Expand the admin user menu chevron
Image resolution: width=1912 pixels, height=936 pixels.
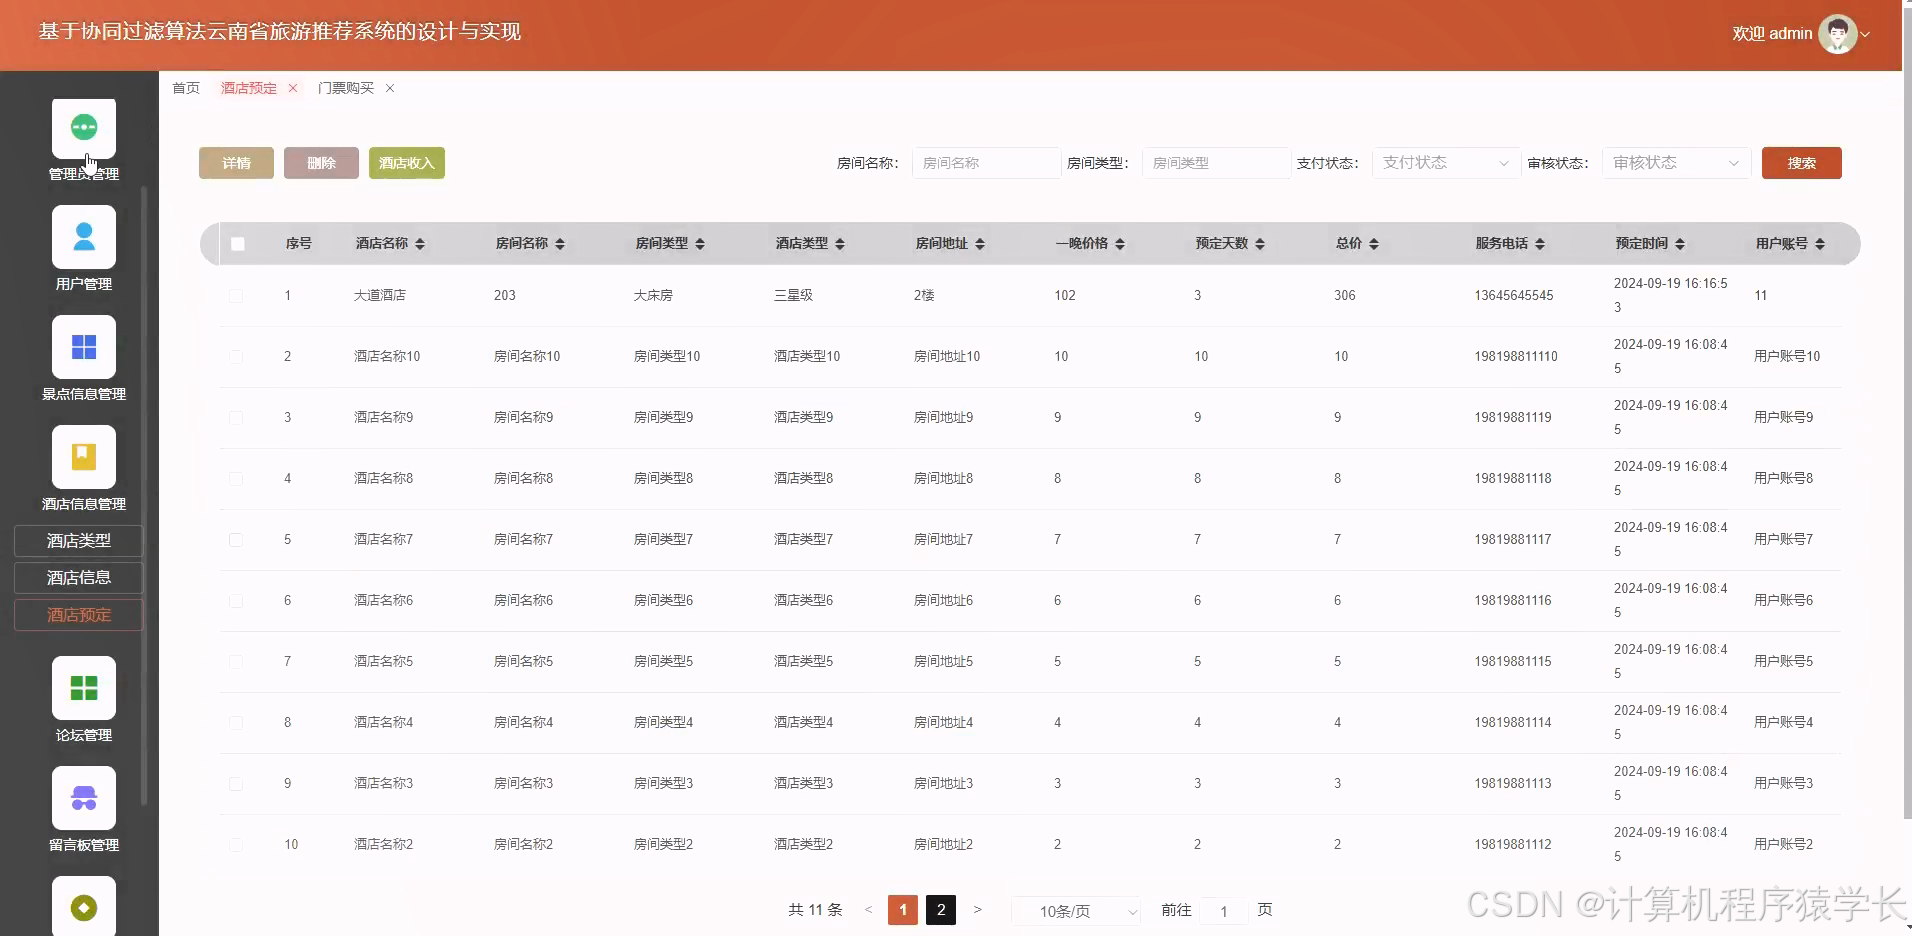(x=1866, y=35)
